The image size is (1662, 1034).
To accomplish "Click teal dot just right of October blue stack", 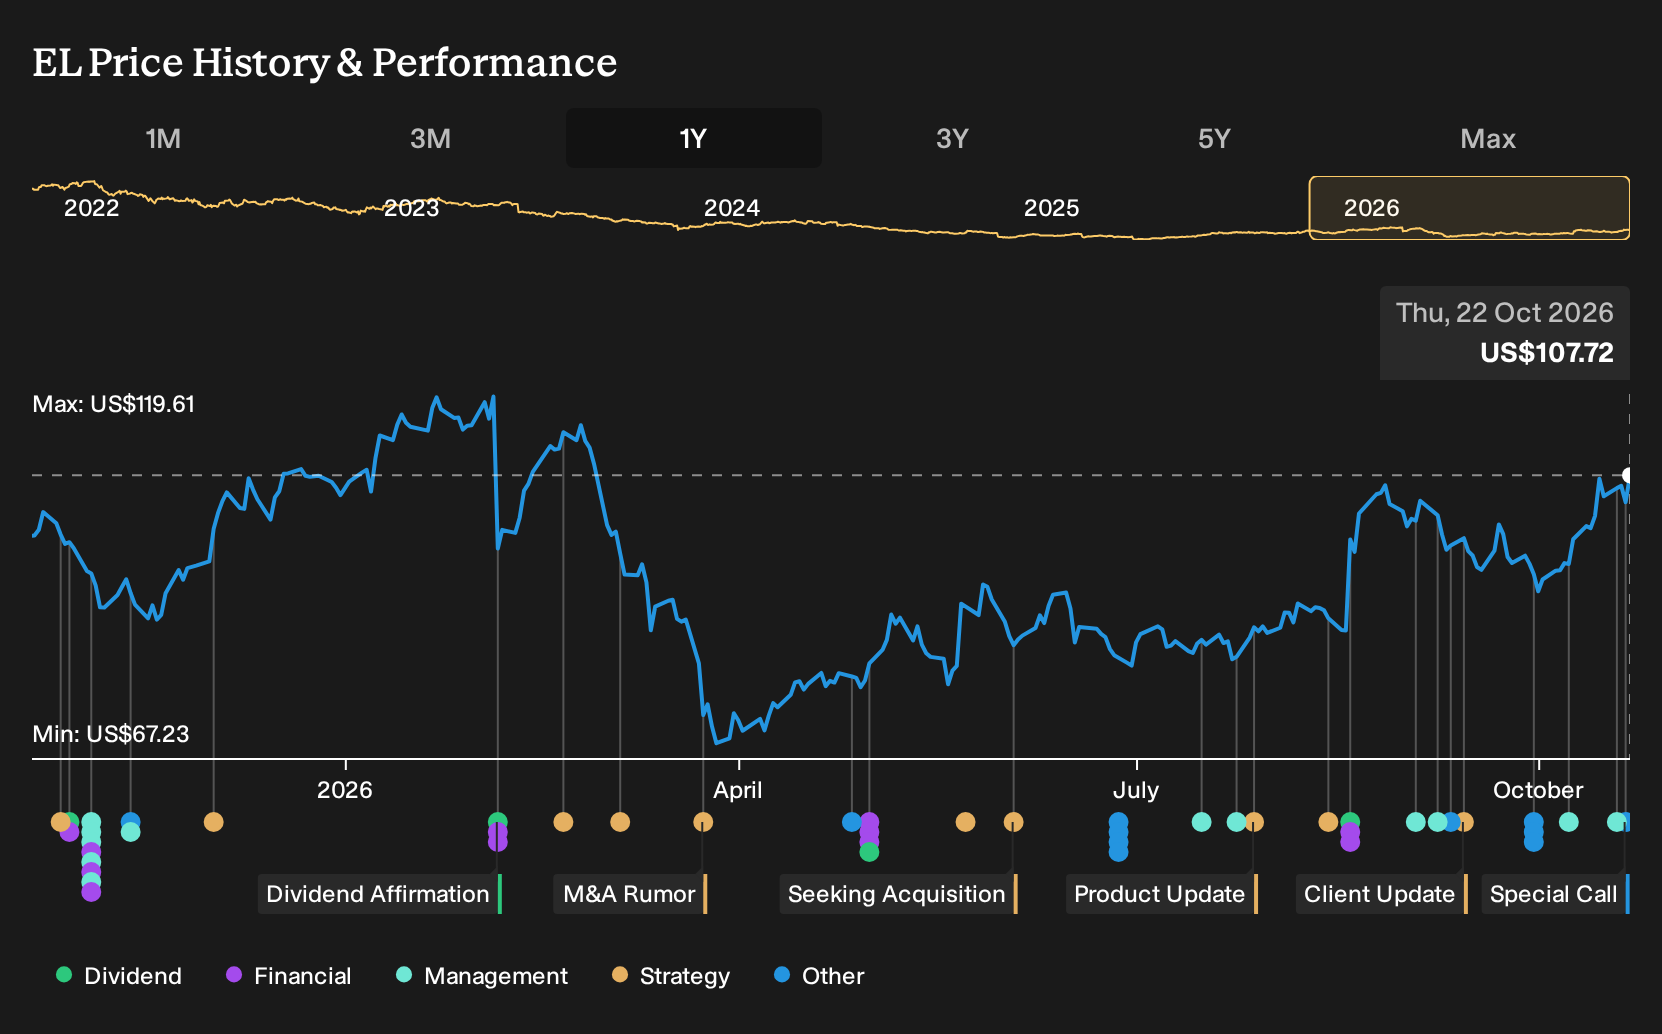I will [1568, 822].
